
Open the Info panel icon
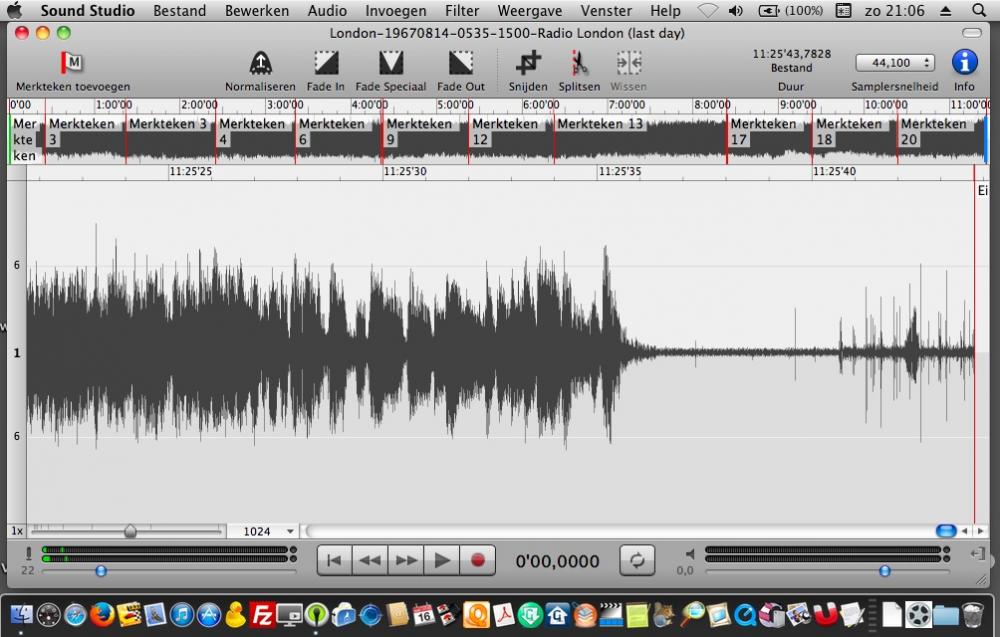(x=964, y=63)
